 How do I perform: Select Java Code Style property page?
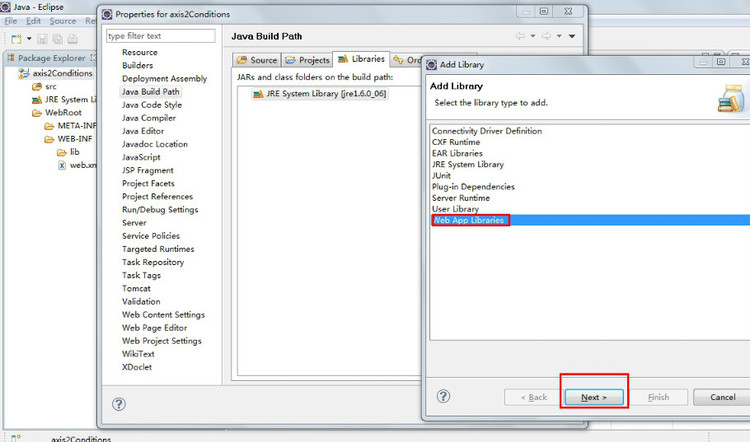(x=152, y=105)
